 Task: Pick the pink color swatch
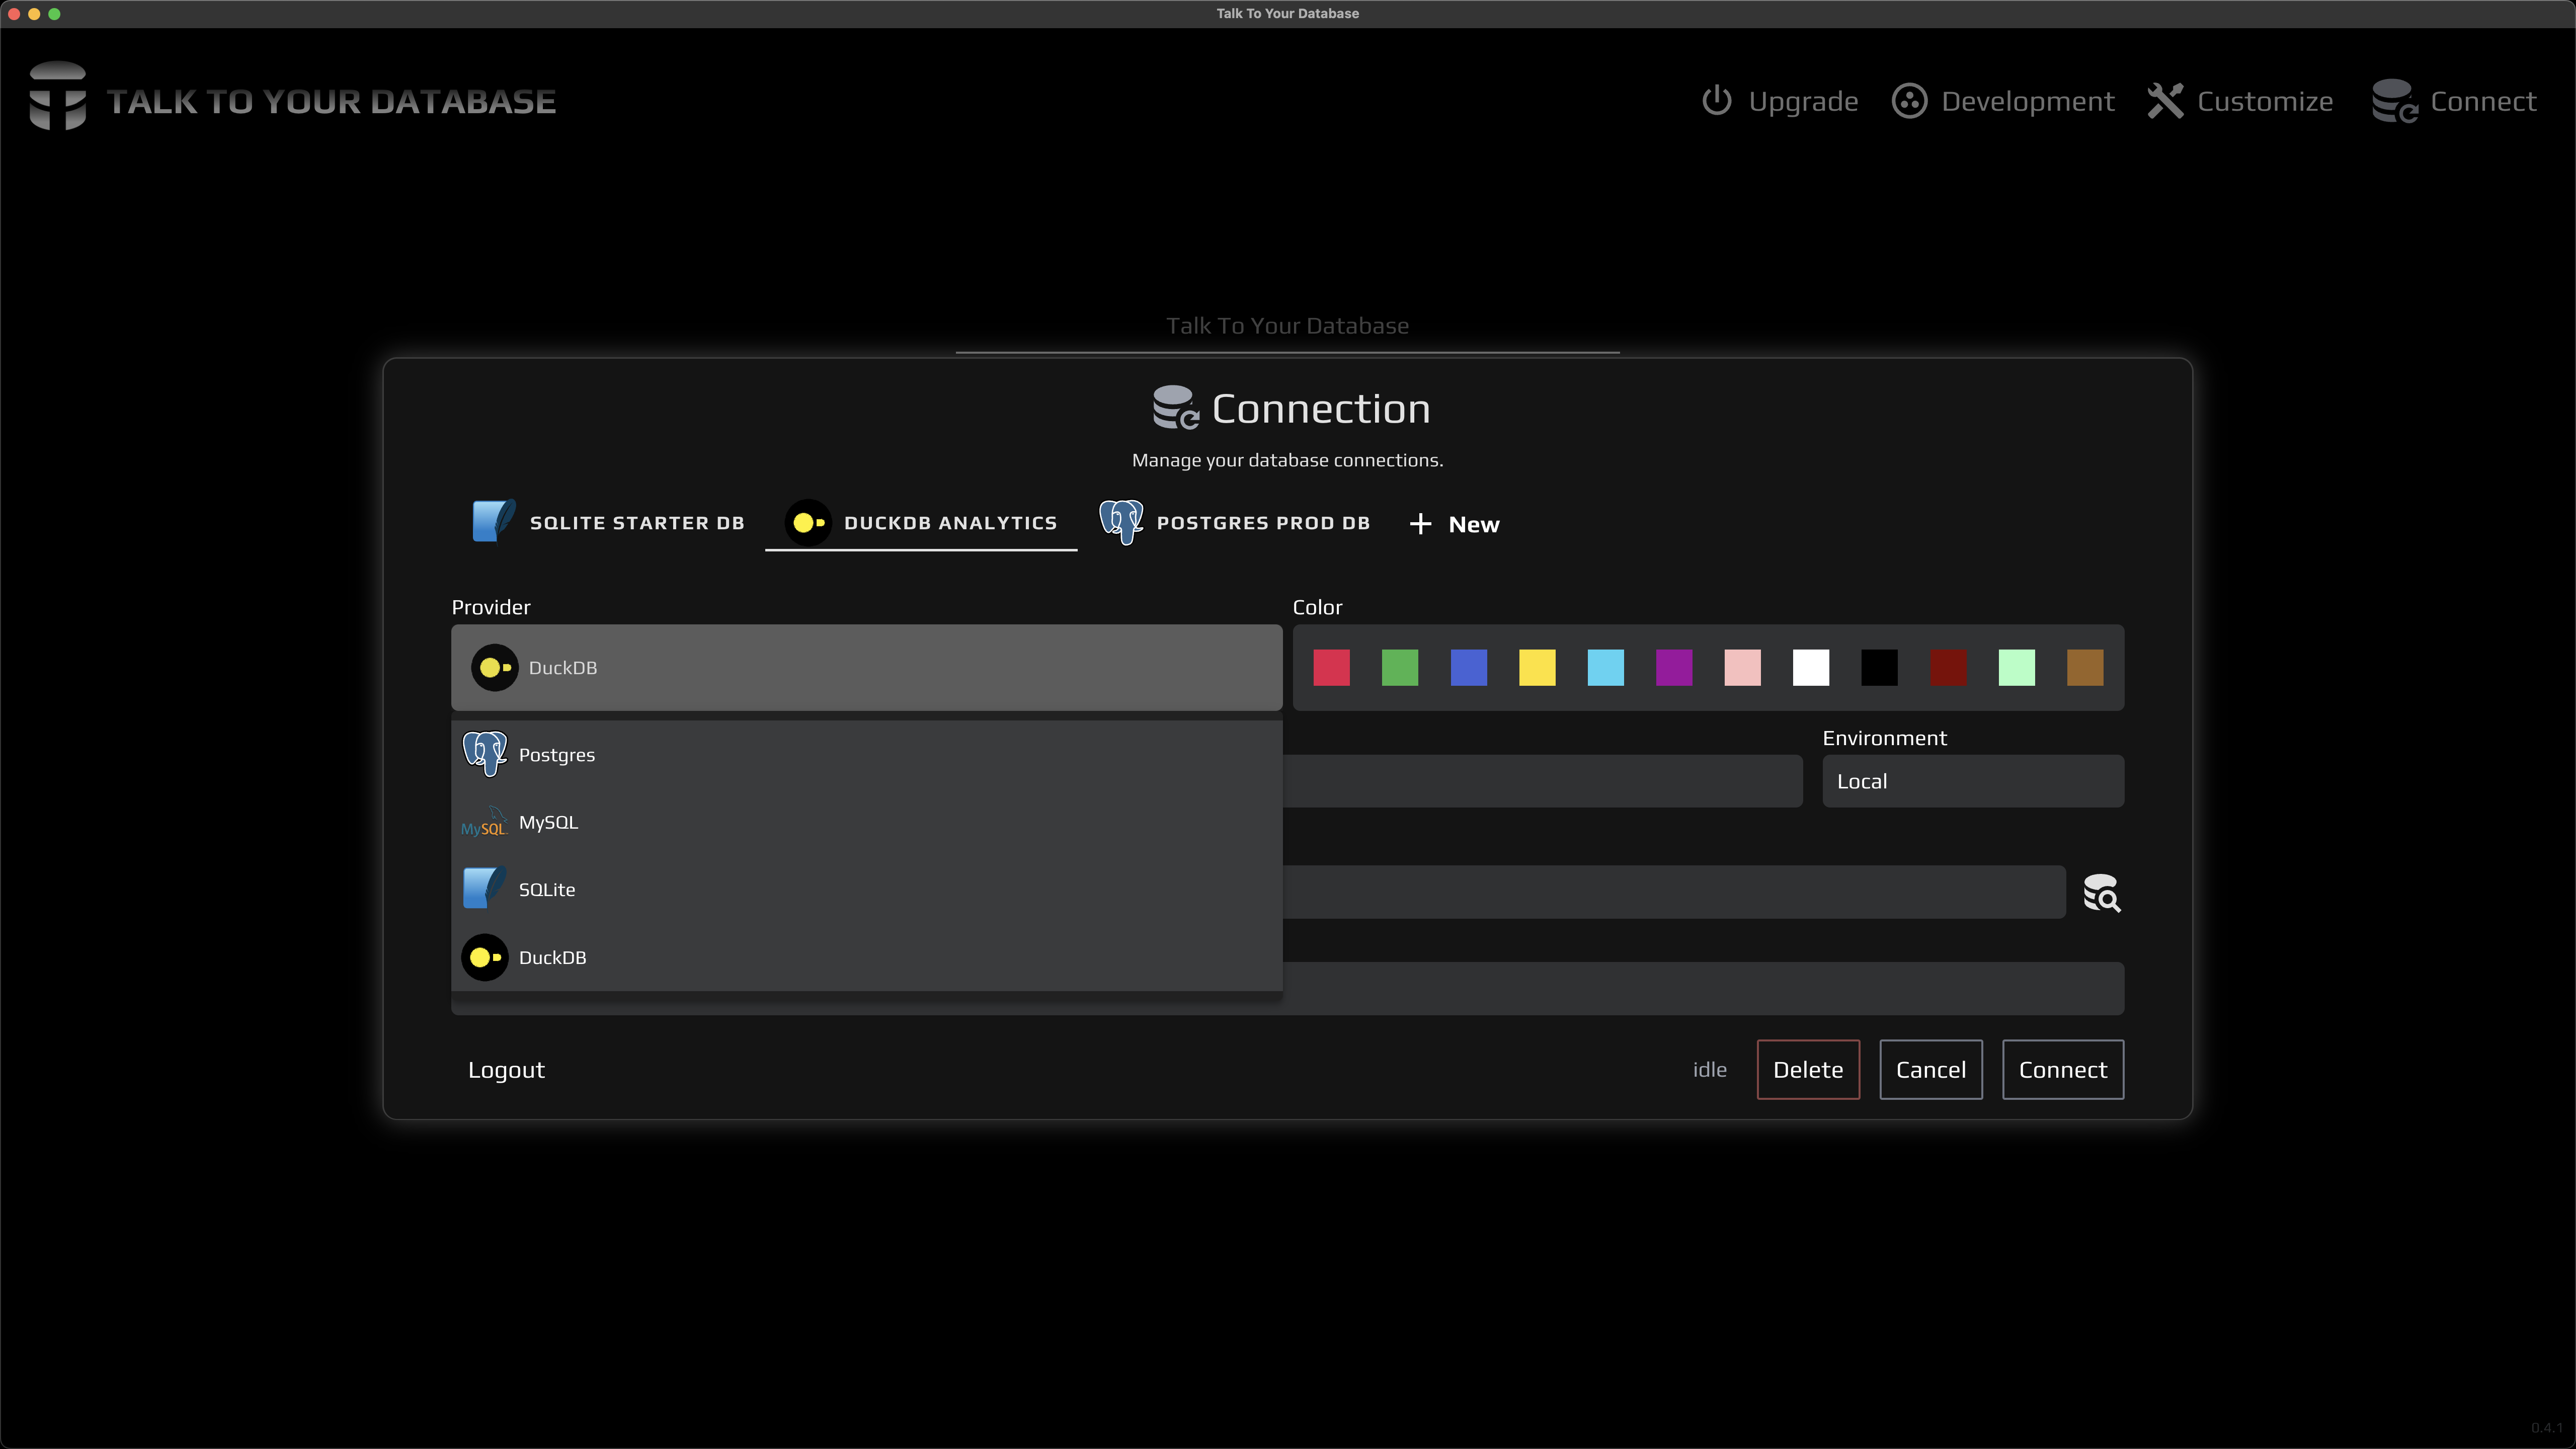(1742, 667)
